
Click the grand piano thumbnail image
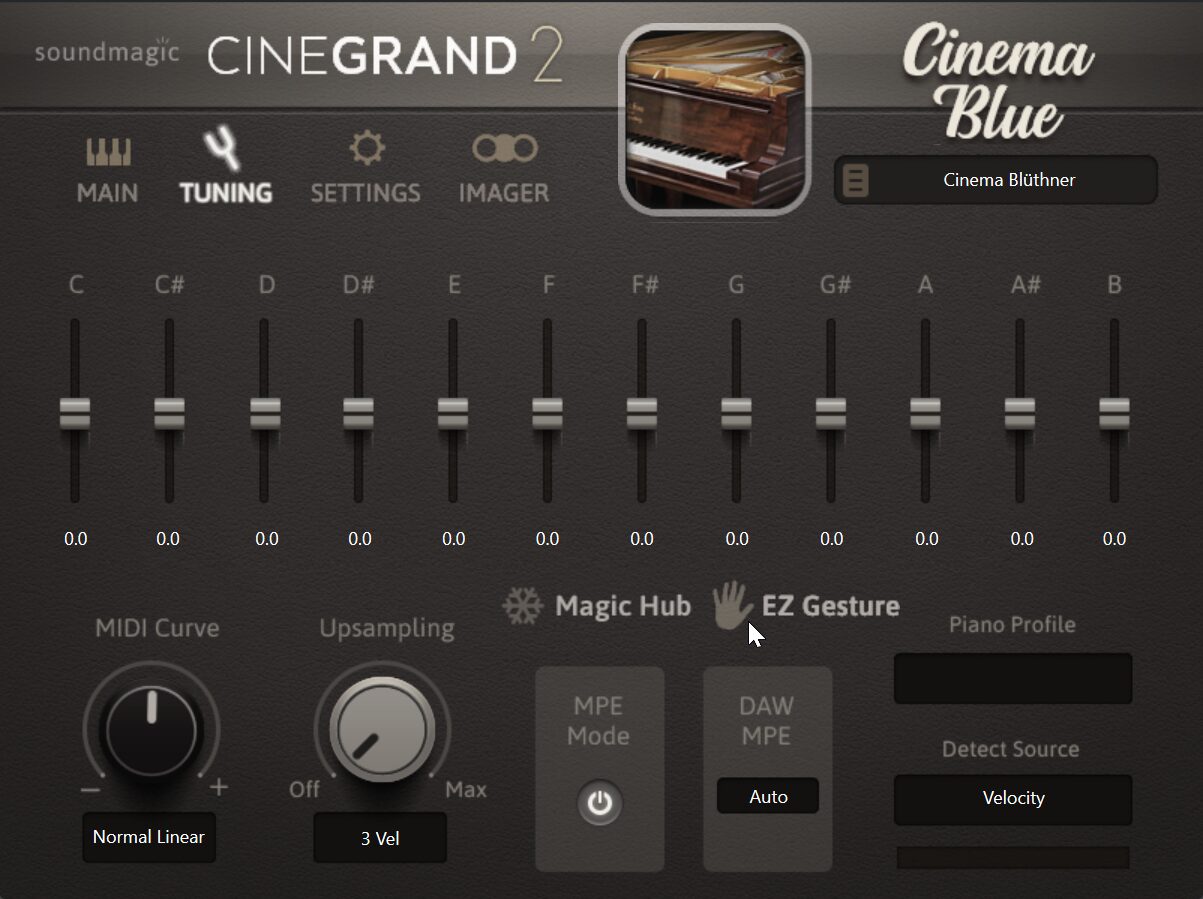[x=715, y=119]
